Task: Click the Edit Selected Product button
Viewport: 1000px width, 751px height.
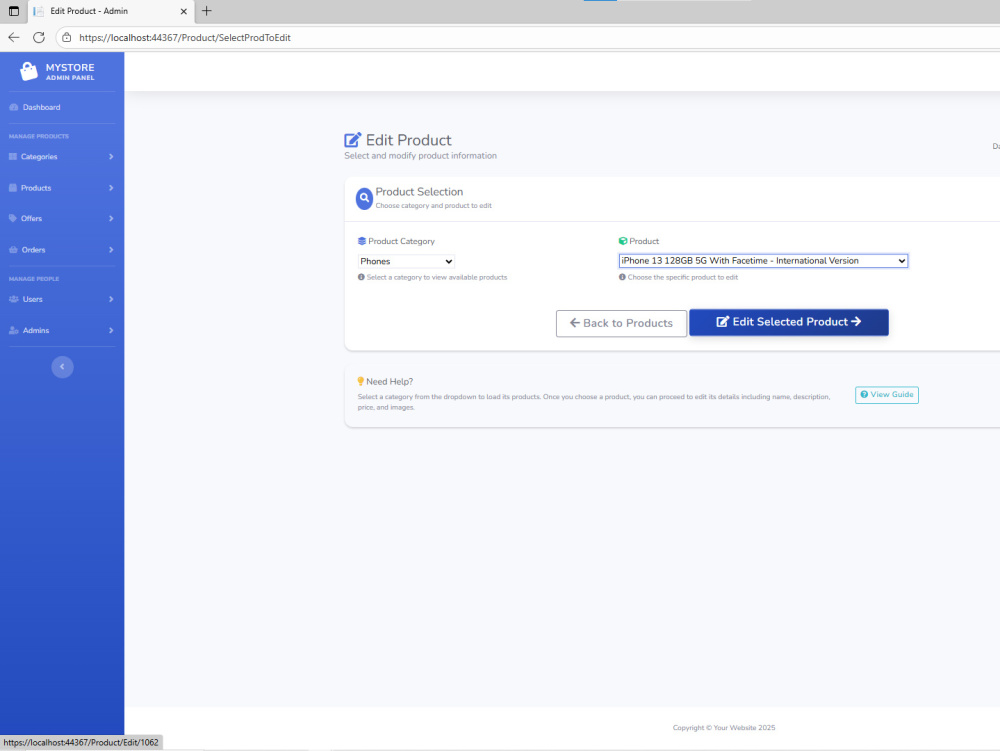Action: [789, 322]
